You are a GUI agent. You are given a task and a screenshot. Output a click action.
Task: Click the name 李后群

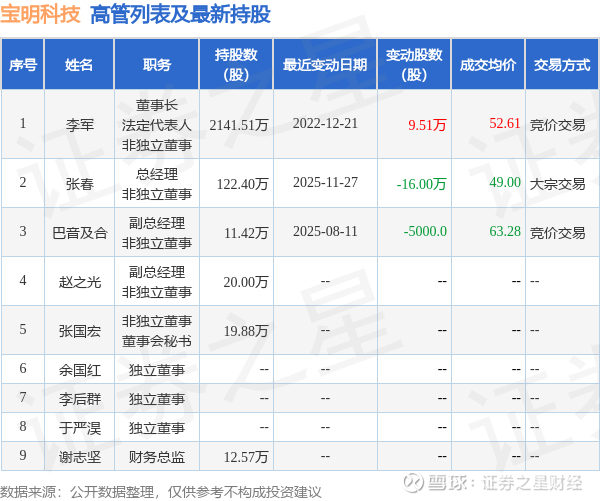tap(80, 399)
